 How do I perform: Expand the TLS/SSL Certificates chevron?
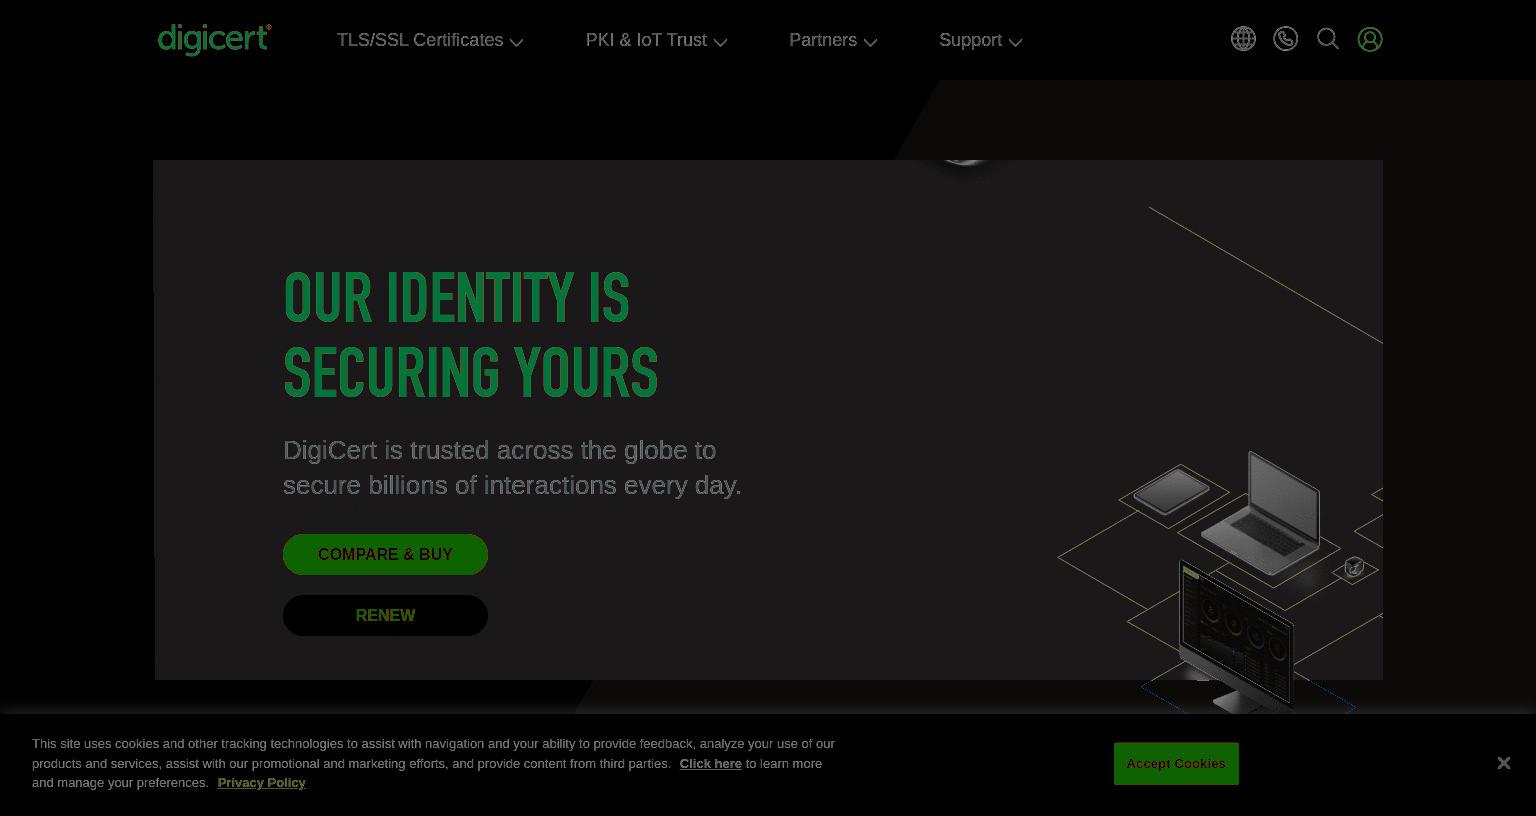517,42
